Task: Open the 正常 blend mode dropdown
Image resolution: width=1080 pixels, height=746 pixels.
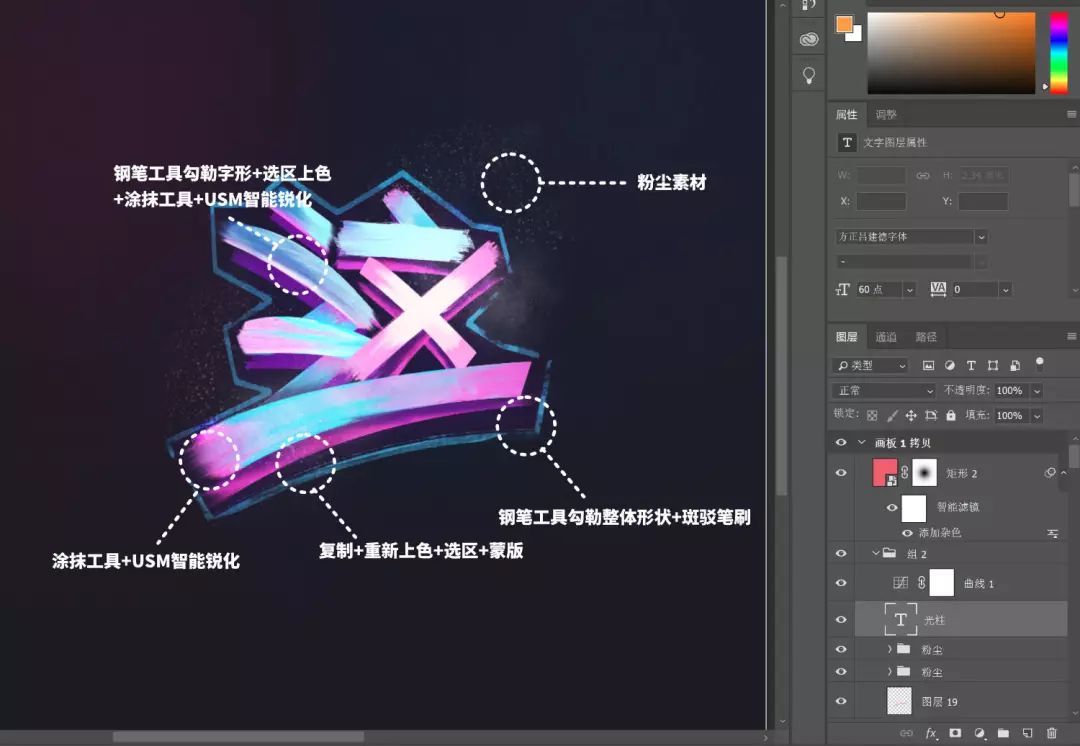Action: [x=884, y=391]
